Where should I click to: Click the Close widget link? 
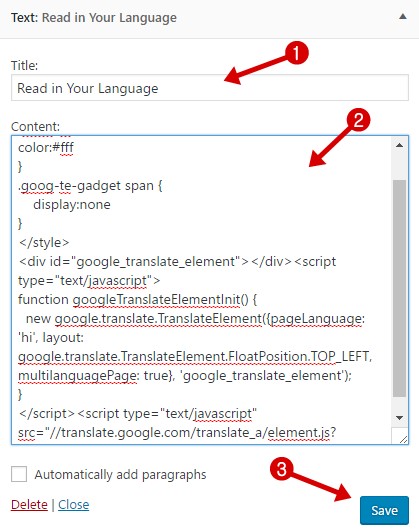pos(74,505)
